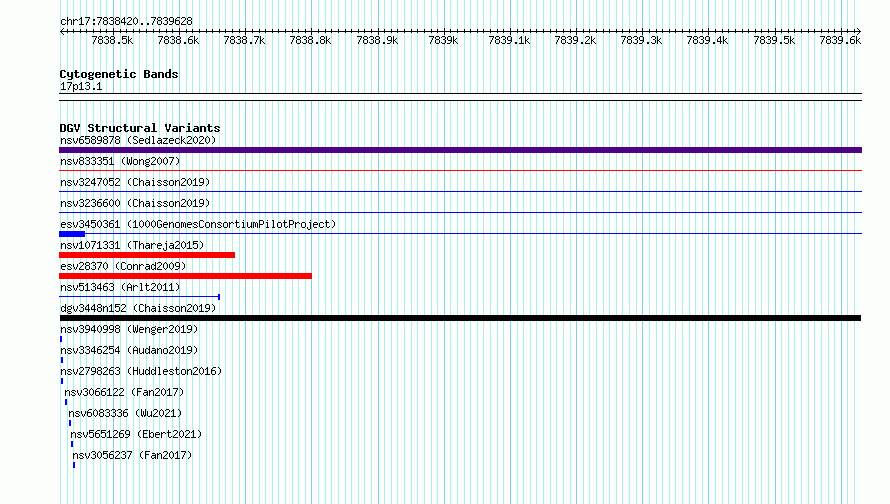Click the 7838.6k ruler tick label
The image size is (890, 504).
click(178, 40)
